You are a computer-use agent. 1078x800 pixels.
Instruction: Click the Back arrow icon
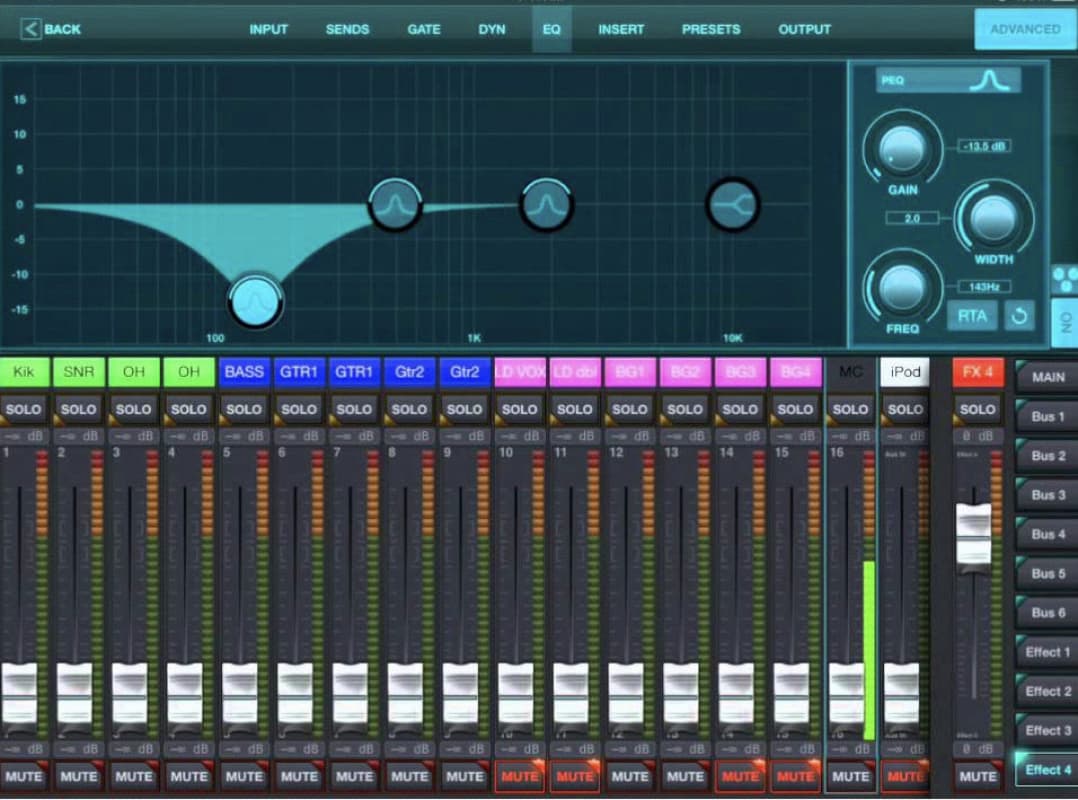(x=31, y=29)
